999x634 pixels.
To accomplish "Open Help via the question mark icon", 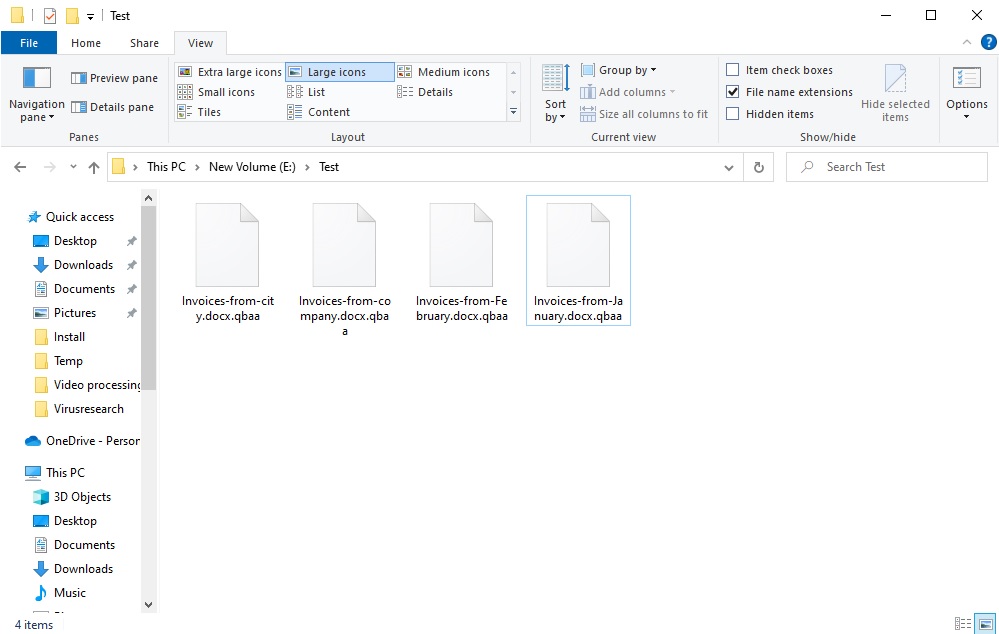I will click(988, 42).
